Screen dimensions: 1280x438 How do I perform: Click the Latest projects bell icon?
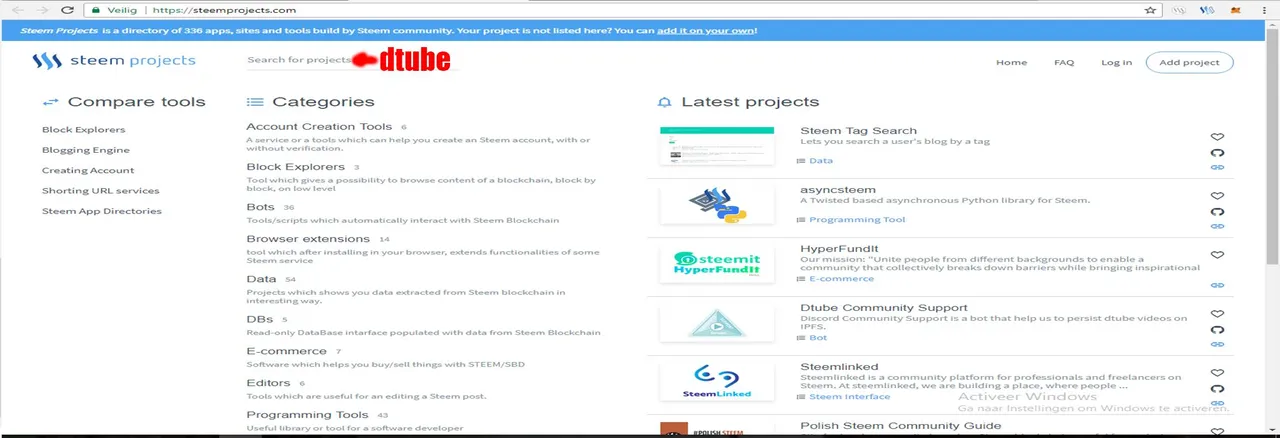664,102
